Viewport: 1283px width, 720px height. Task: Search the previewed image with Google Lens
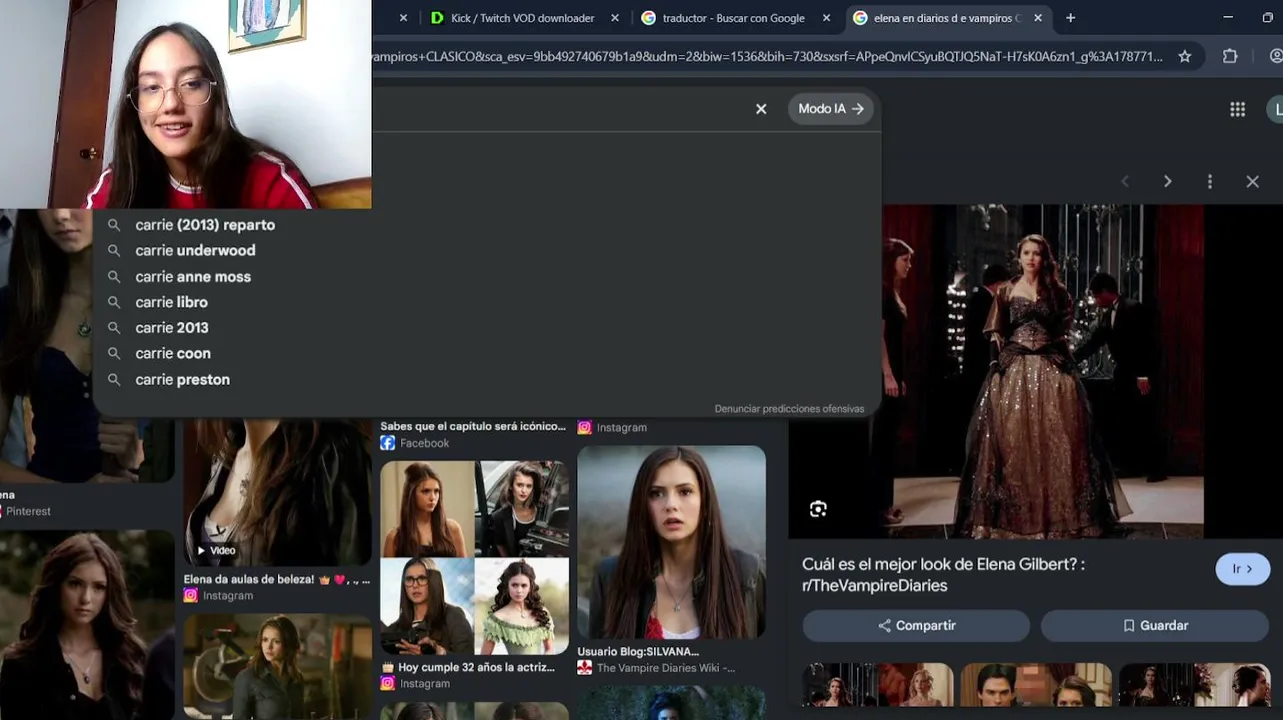click(x=818, y=509)
